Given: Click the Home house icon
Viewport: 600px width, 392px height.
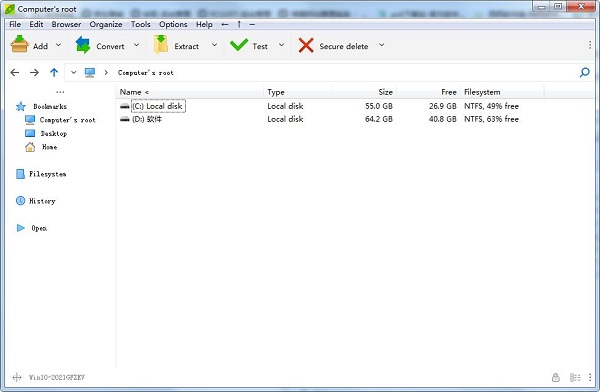Looking at the screenshot, I should point(30,147).
